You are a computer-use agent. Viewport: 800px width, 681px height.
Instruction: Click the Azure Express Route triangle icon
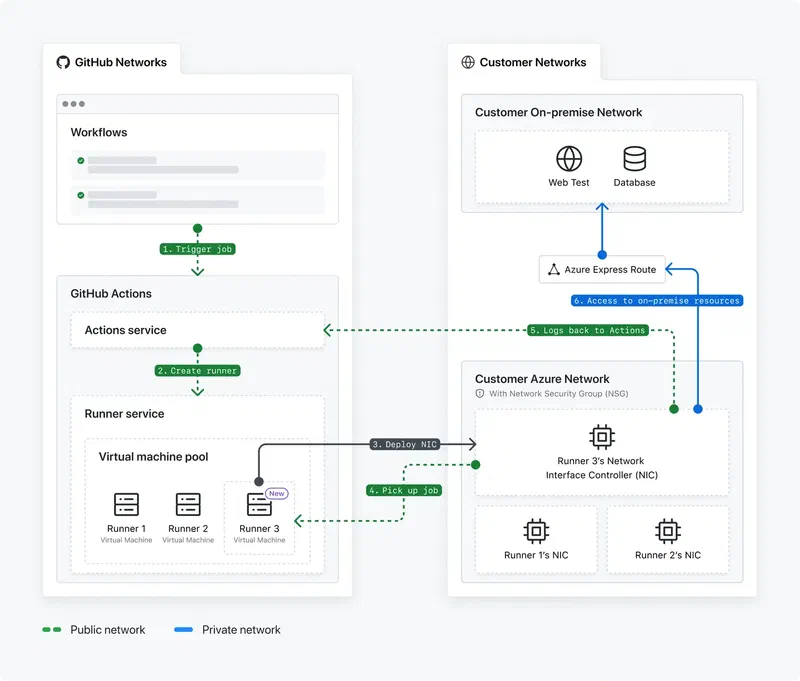552,269
